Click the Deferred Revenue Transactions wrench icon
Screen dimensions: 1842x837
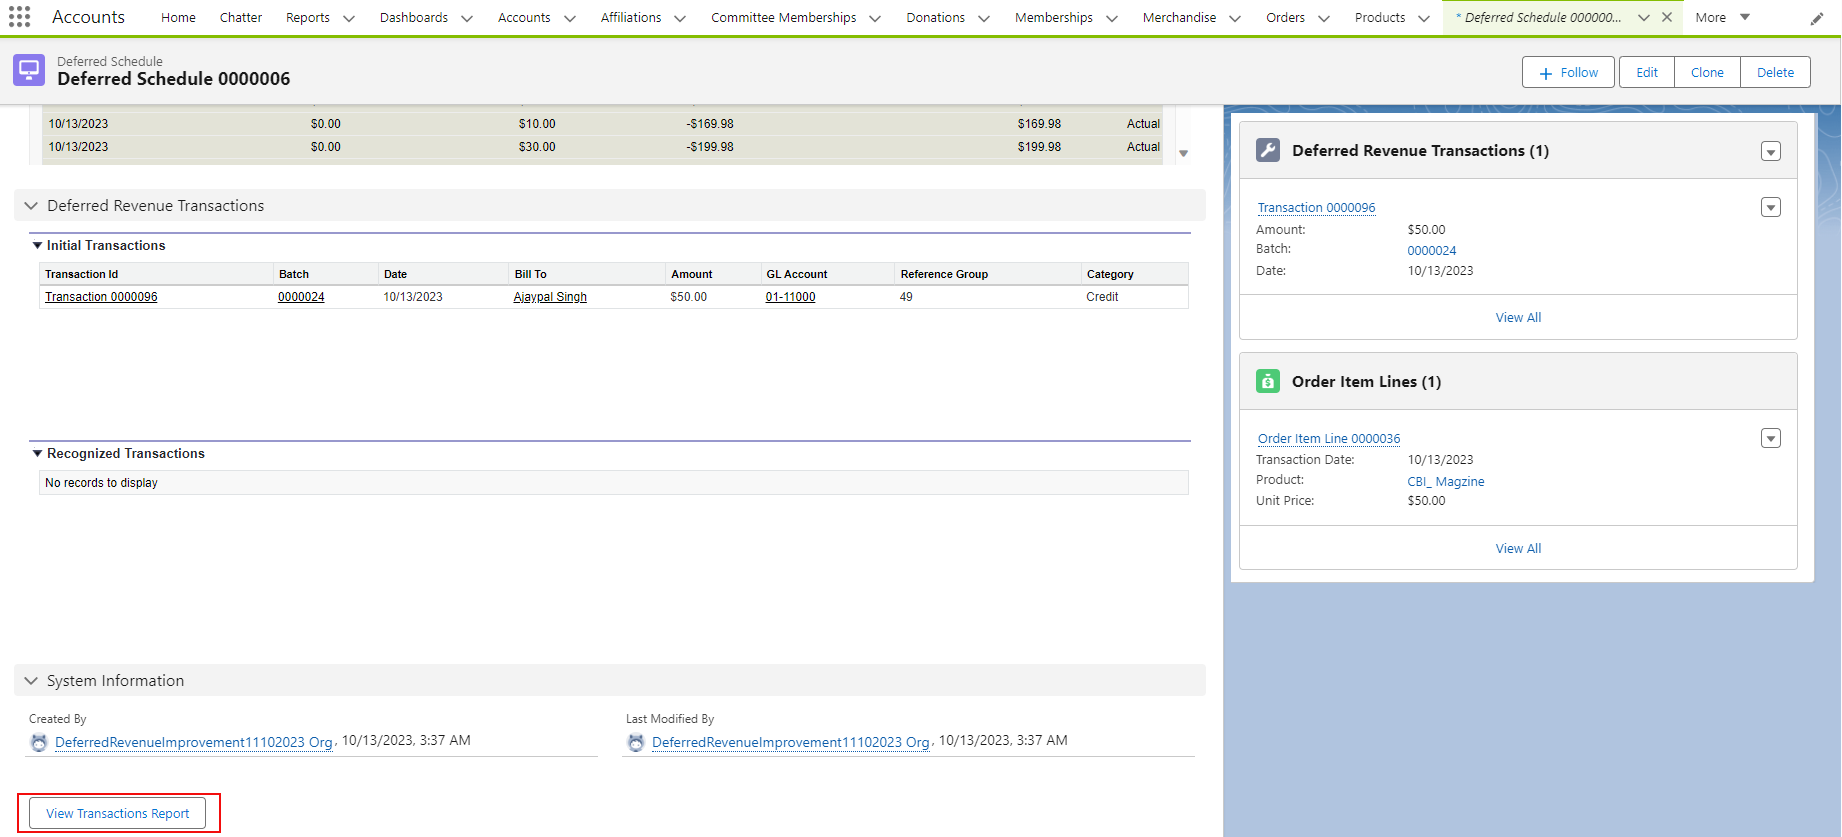pyautogui.click(x=1267, y=150)
